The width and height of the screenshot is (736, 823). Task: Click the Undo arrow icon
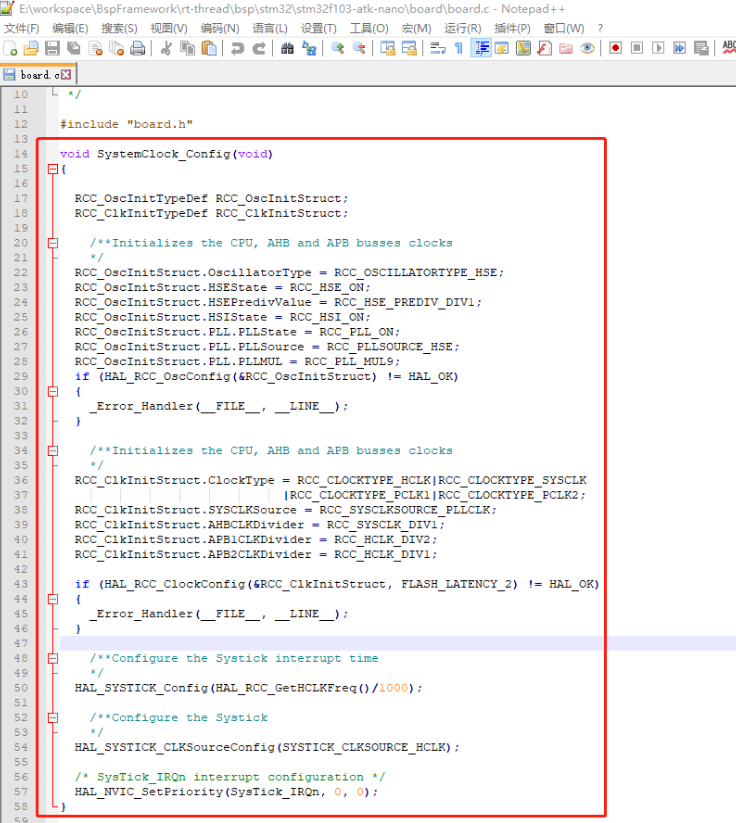237,48
